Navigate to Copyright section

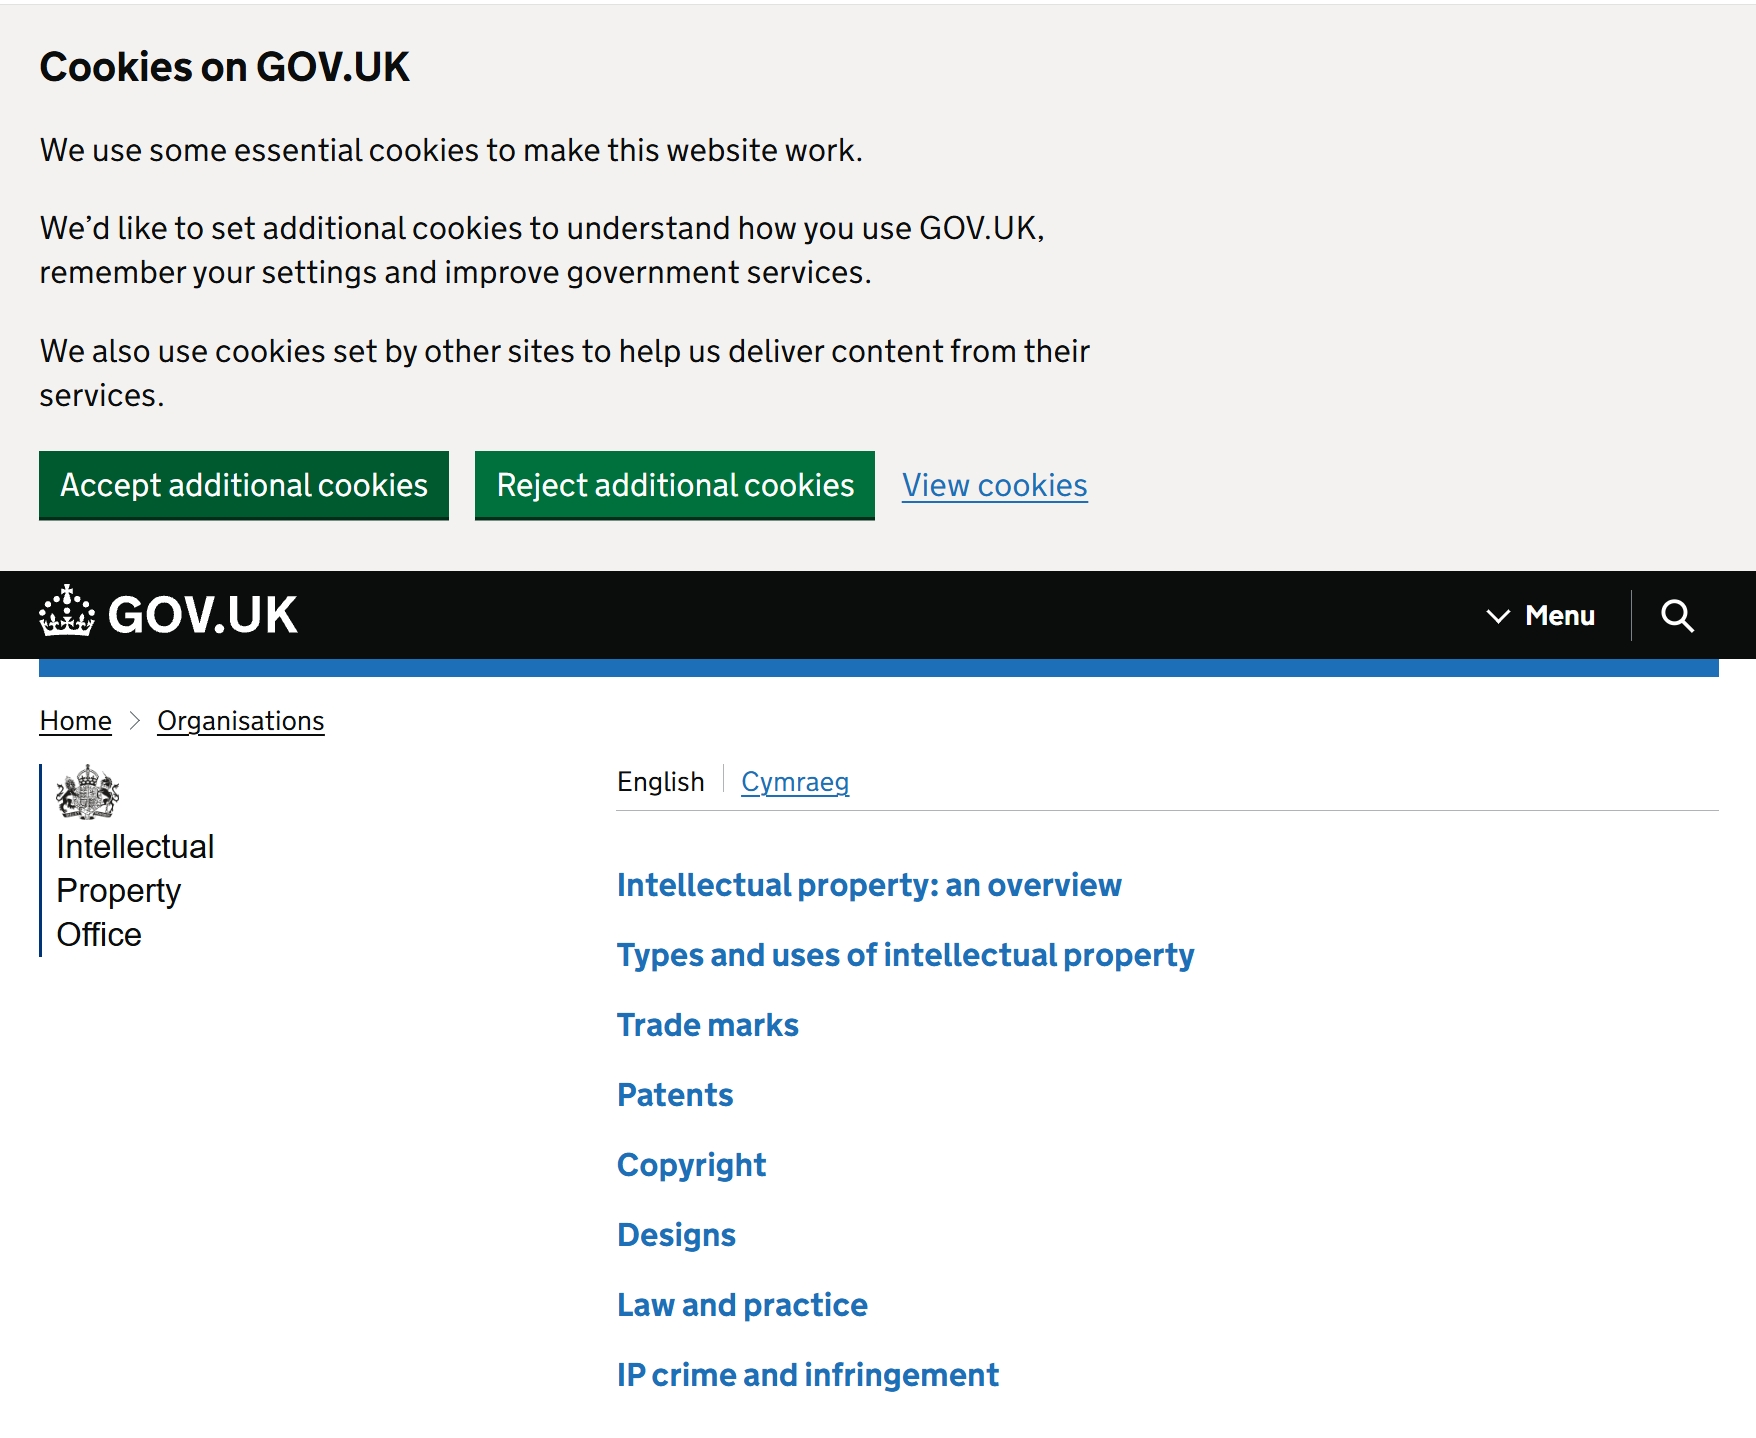tap(691, 1165)
